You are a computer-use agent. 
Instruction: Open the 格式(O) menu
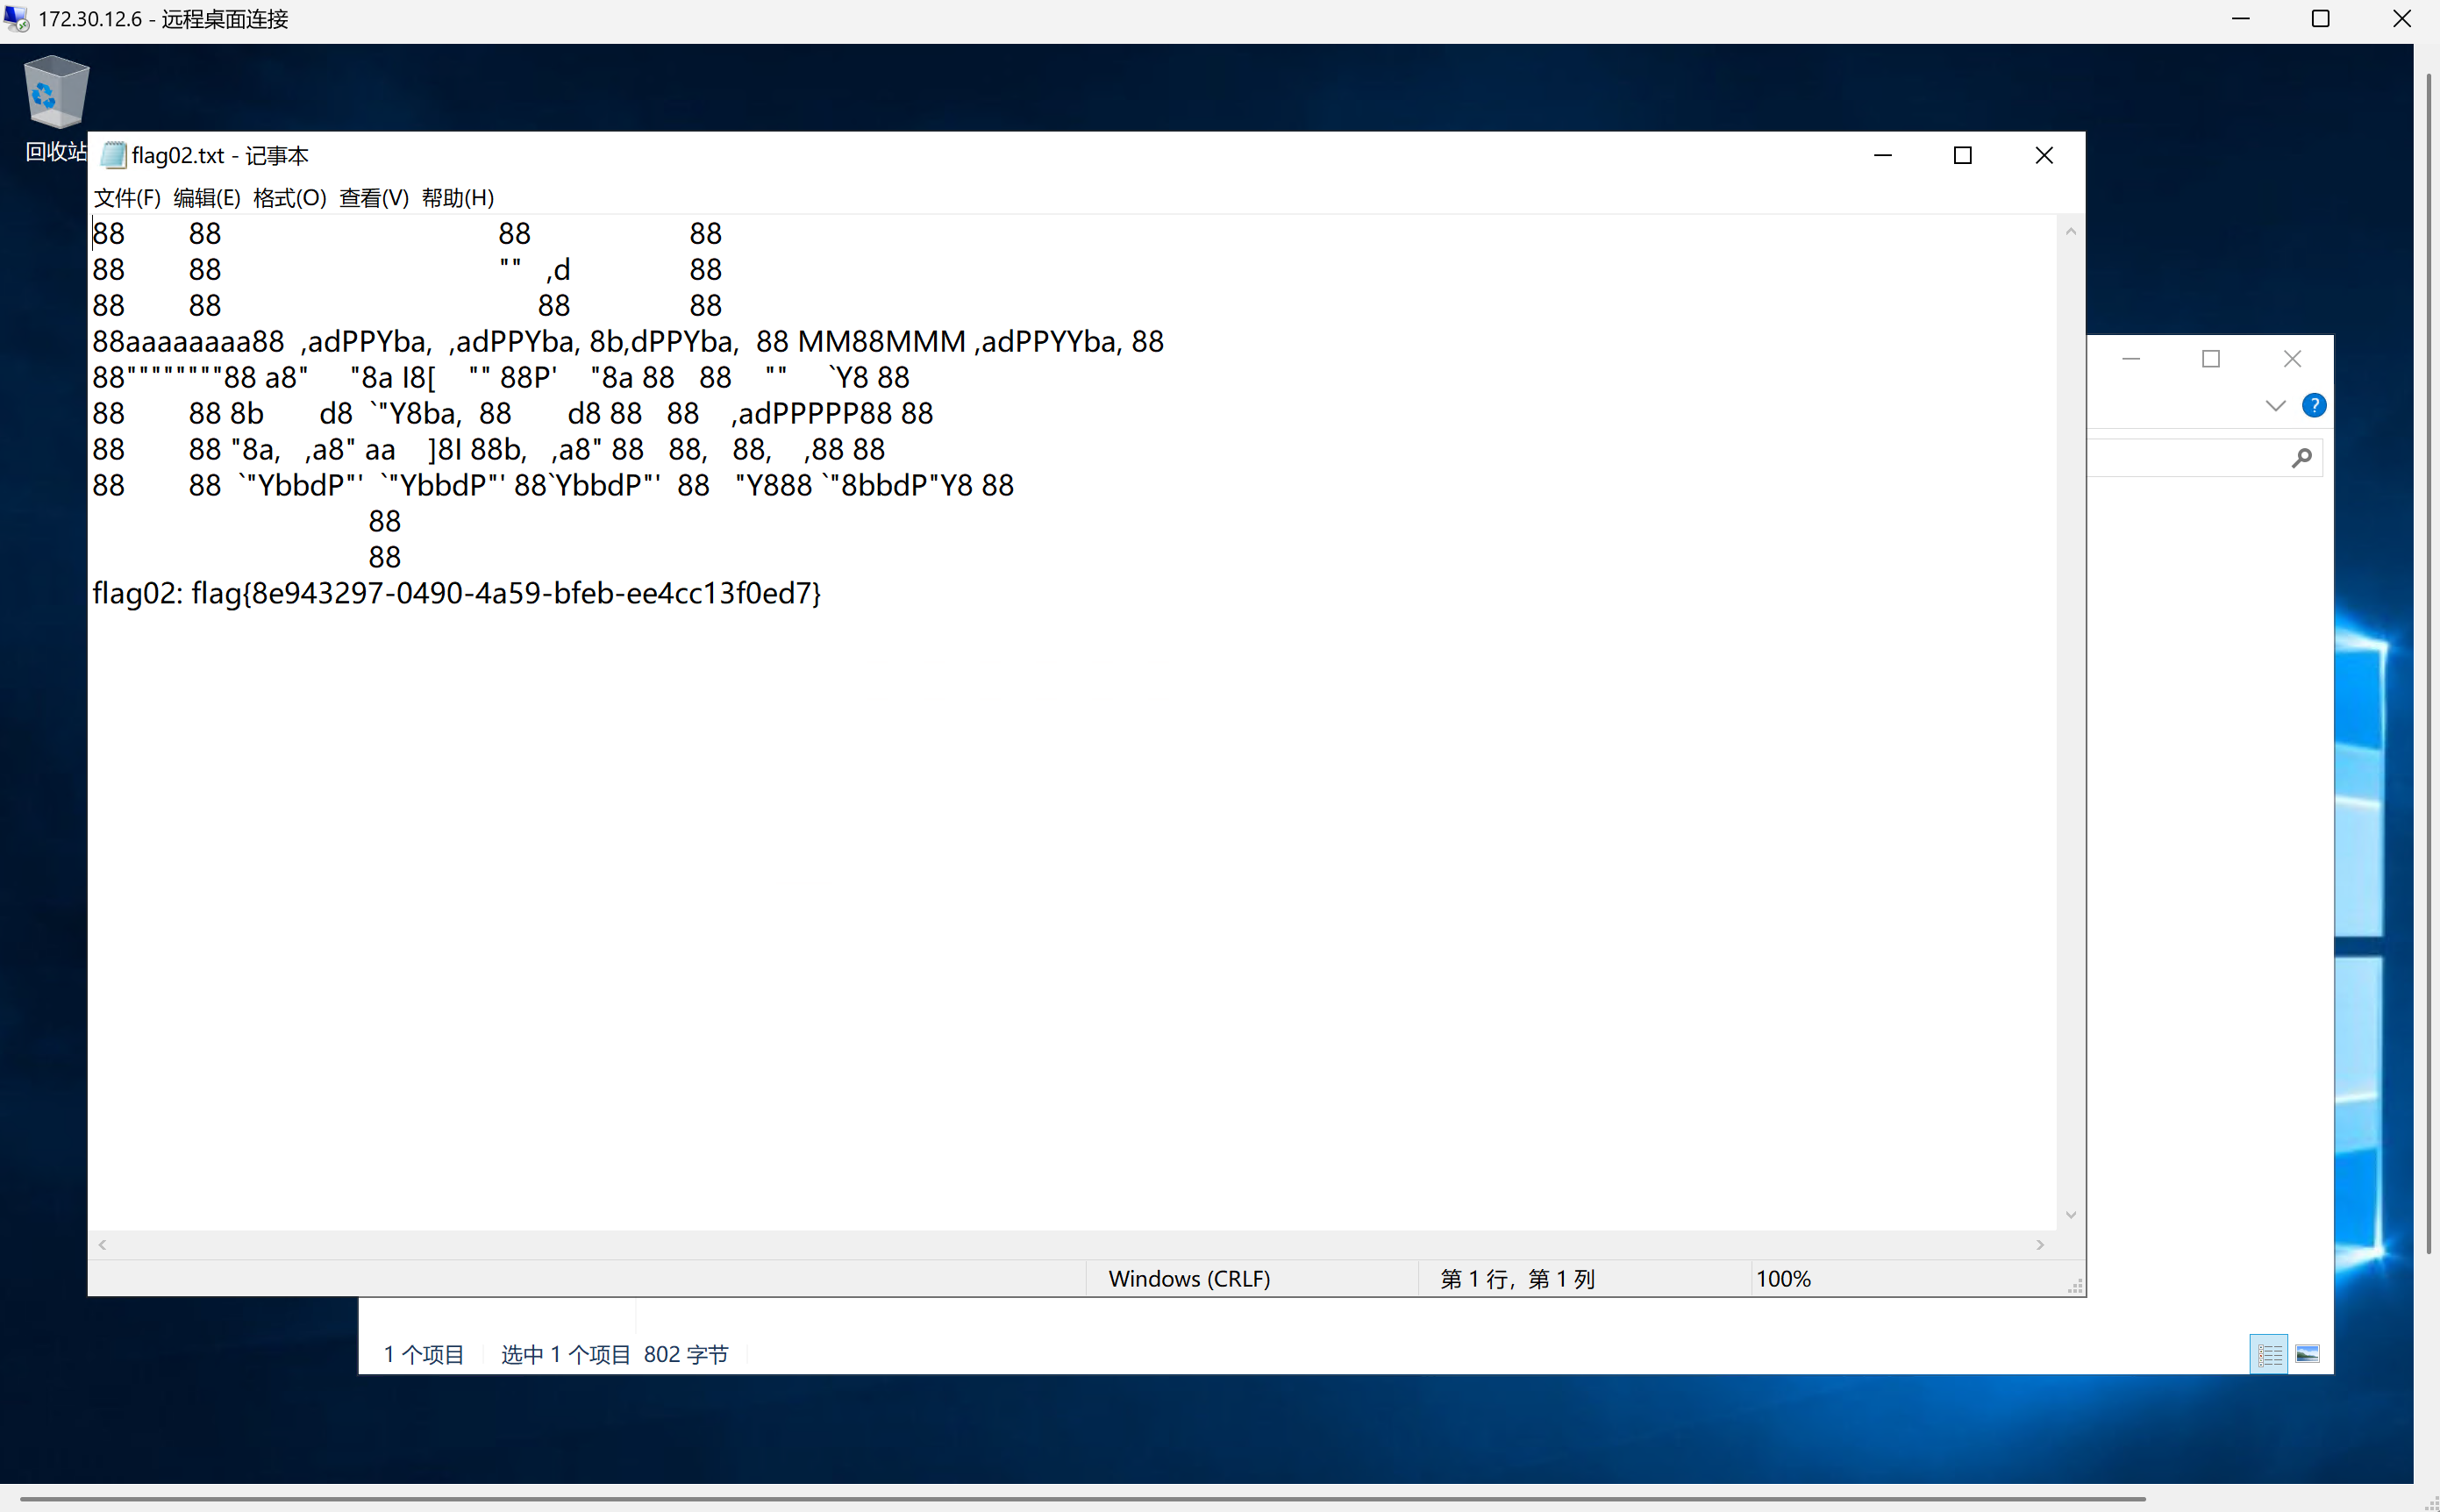tap(289, 198)
